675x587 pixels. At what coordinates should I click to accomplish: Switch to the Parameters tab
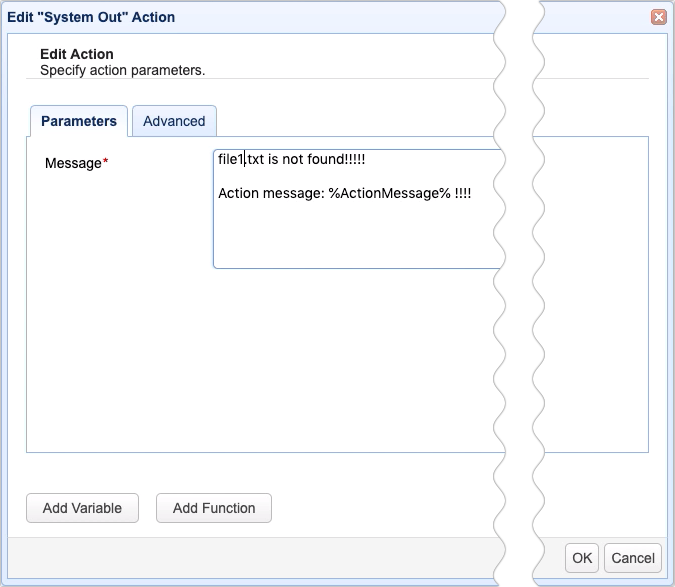point(78,121)
